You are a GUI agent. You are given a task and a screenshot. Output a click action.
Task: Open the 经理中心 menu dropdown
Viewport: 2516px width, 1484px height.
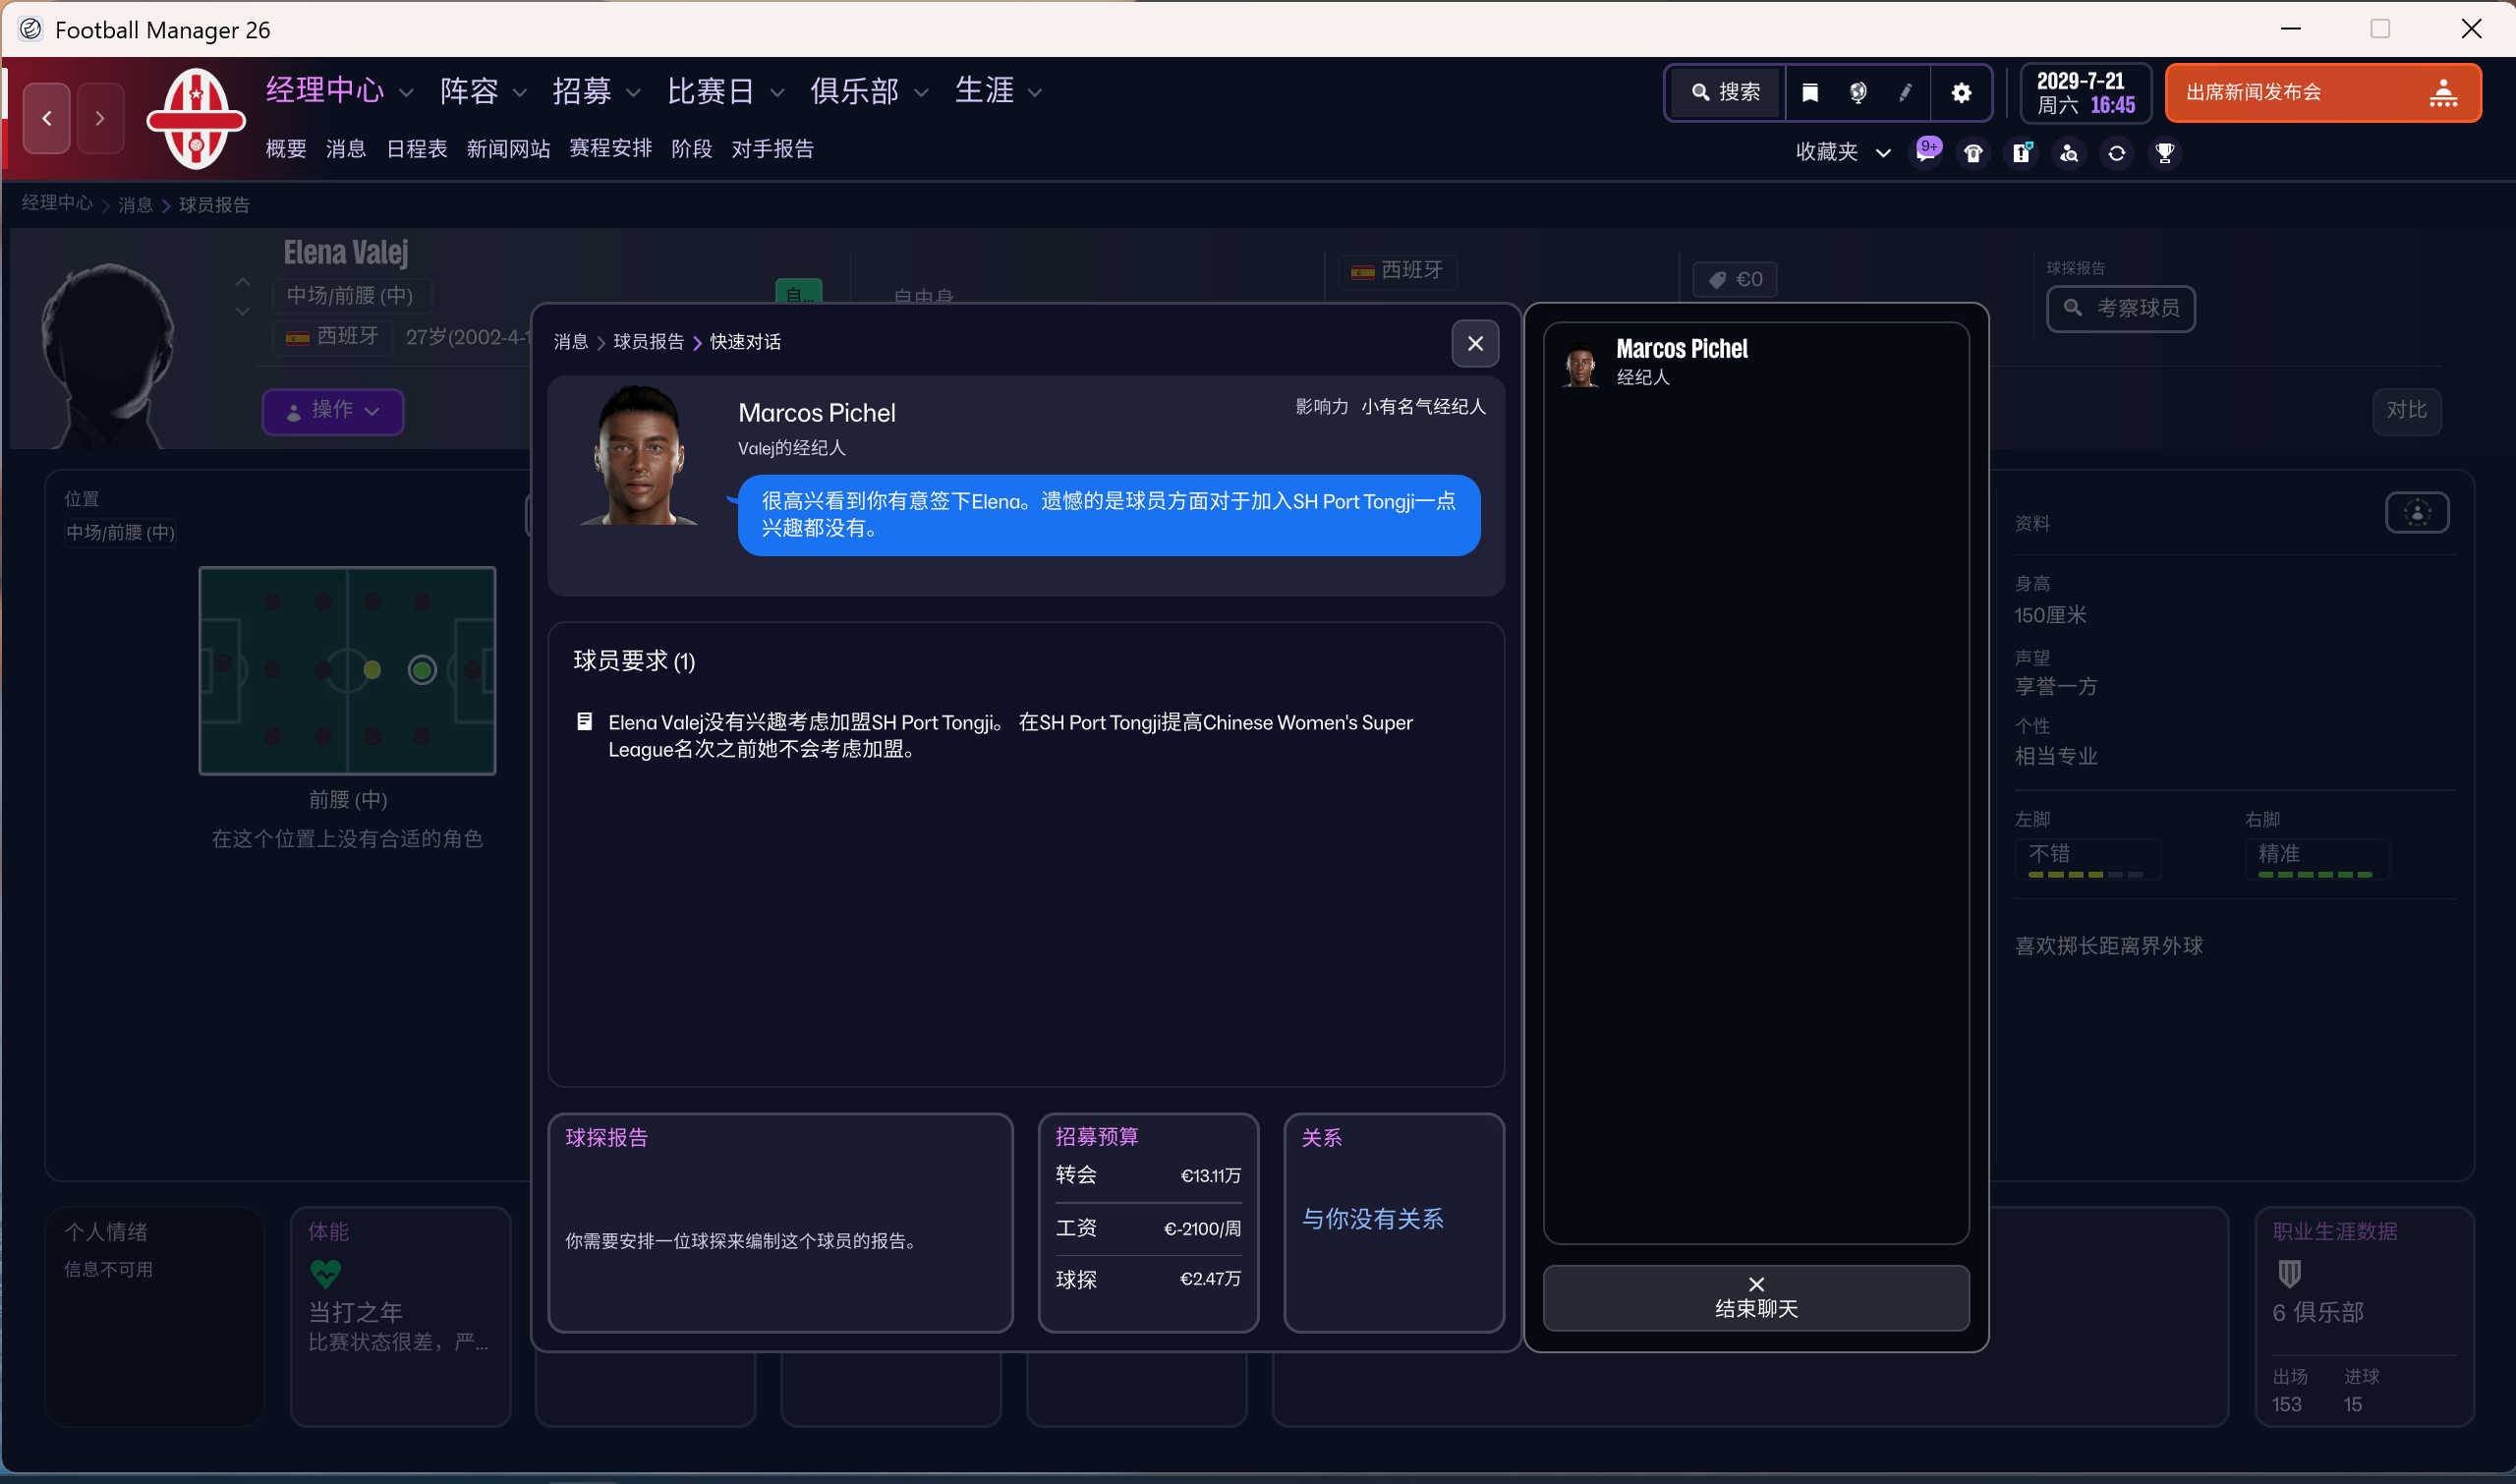click(x=339, y=91)
